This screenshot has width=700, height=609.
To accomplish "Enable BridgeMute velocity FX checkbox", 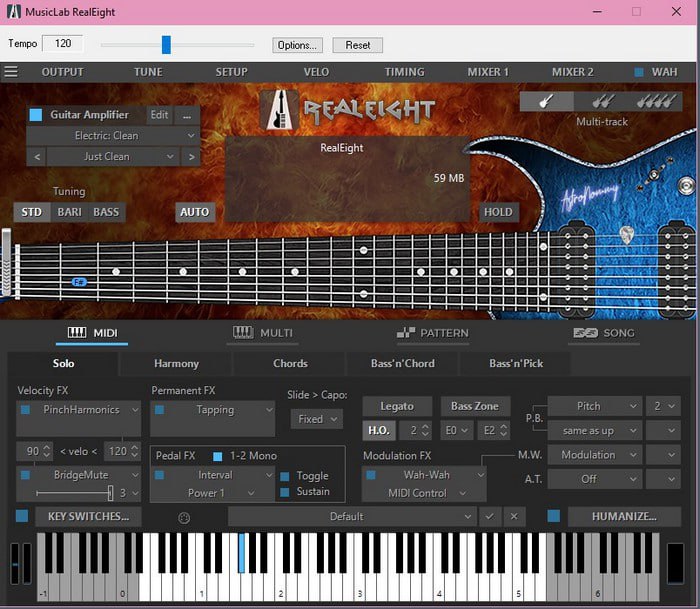I will tap(25, 475).
